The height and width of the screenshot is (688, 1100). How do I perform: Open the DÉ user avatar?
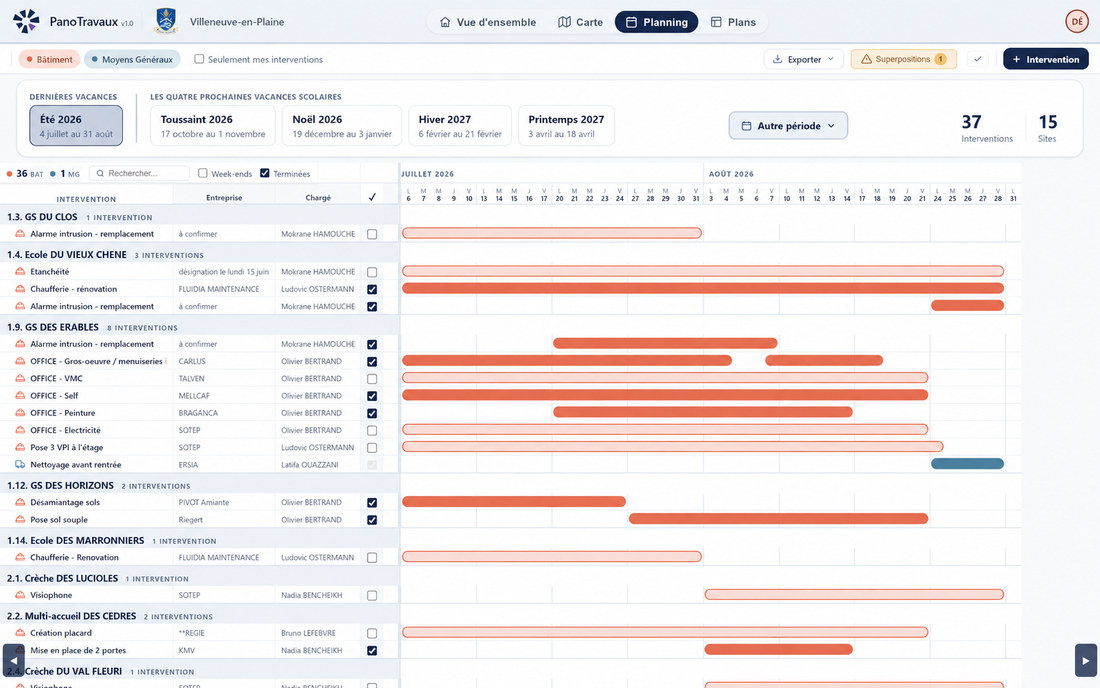[x=1076, y=21]
